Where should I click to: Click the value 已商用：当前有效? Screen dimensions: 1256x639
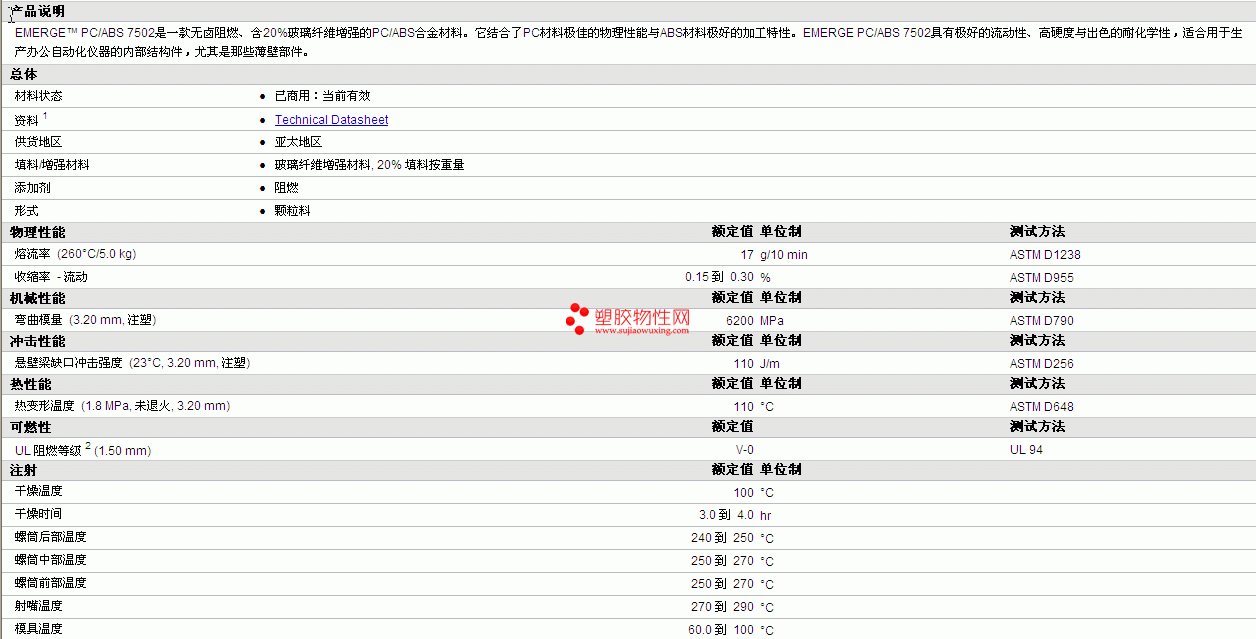tap(322, 96)
